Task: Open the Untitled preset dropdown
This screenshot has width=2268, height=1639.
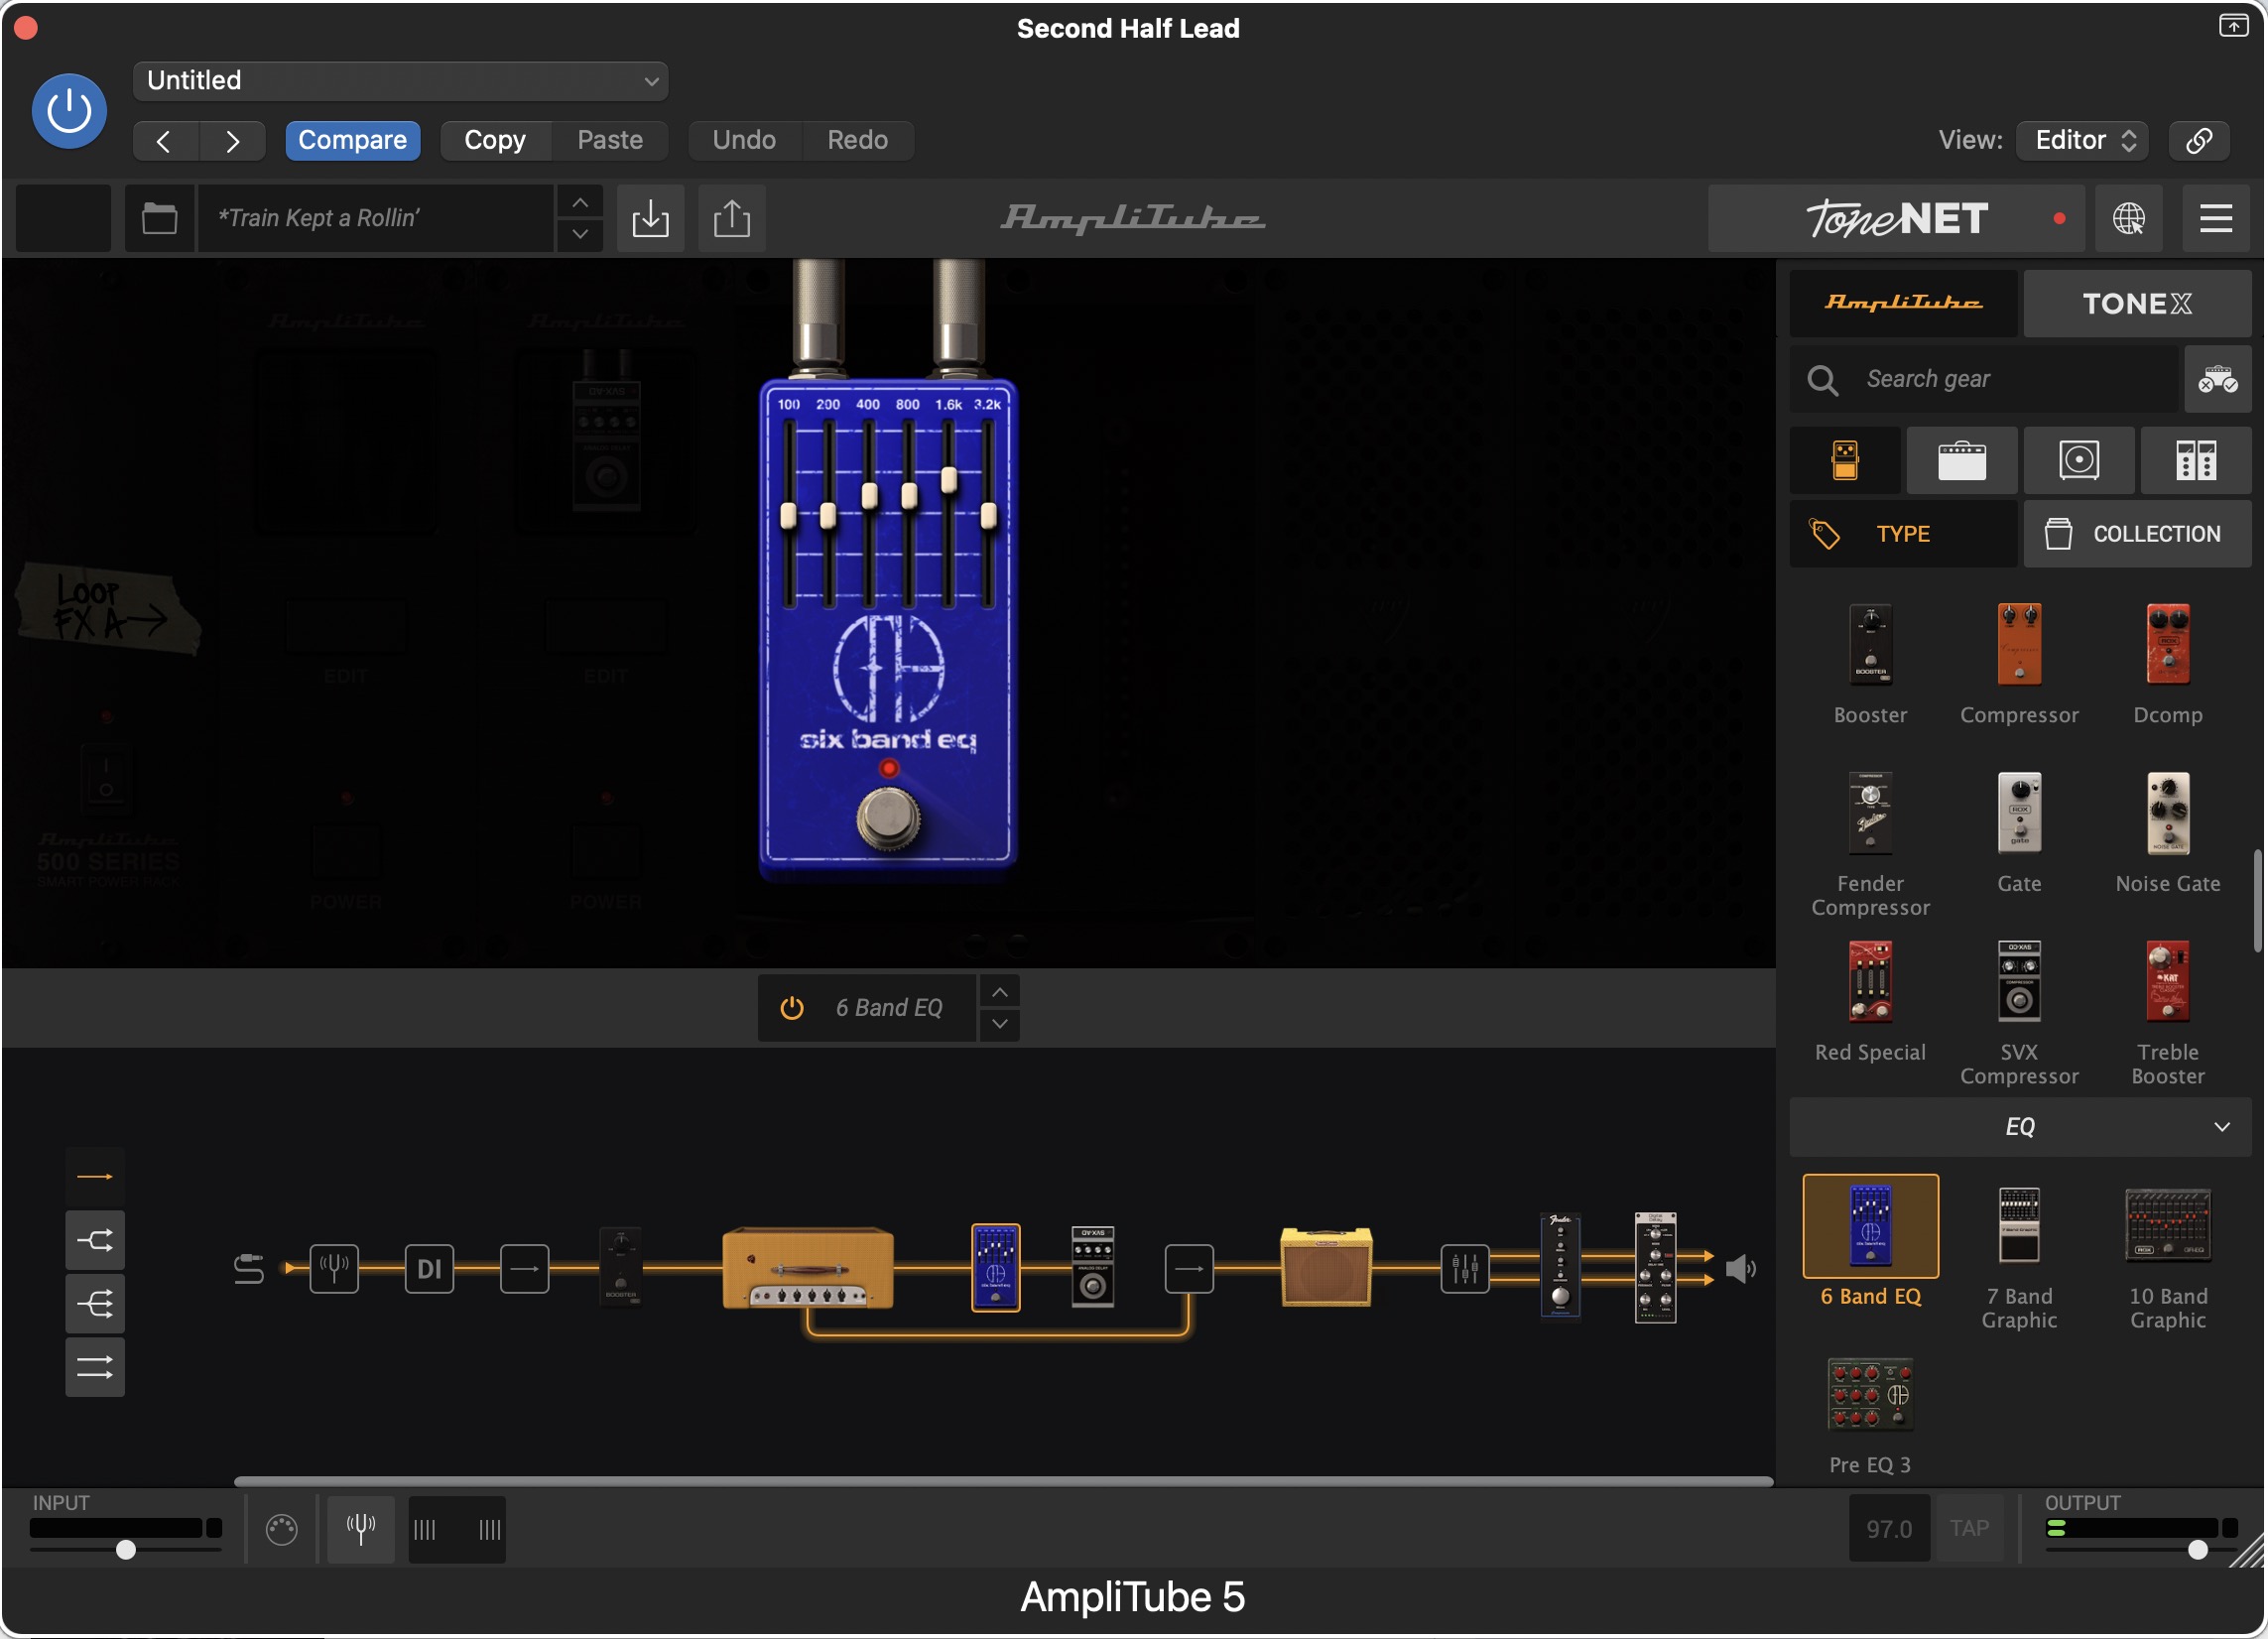Action: coord(400,80)
